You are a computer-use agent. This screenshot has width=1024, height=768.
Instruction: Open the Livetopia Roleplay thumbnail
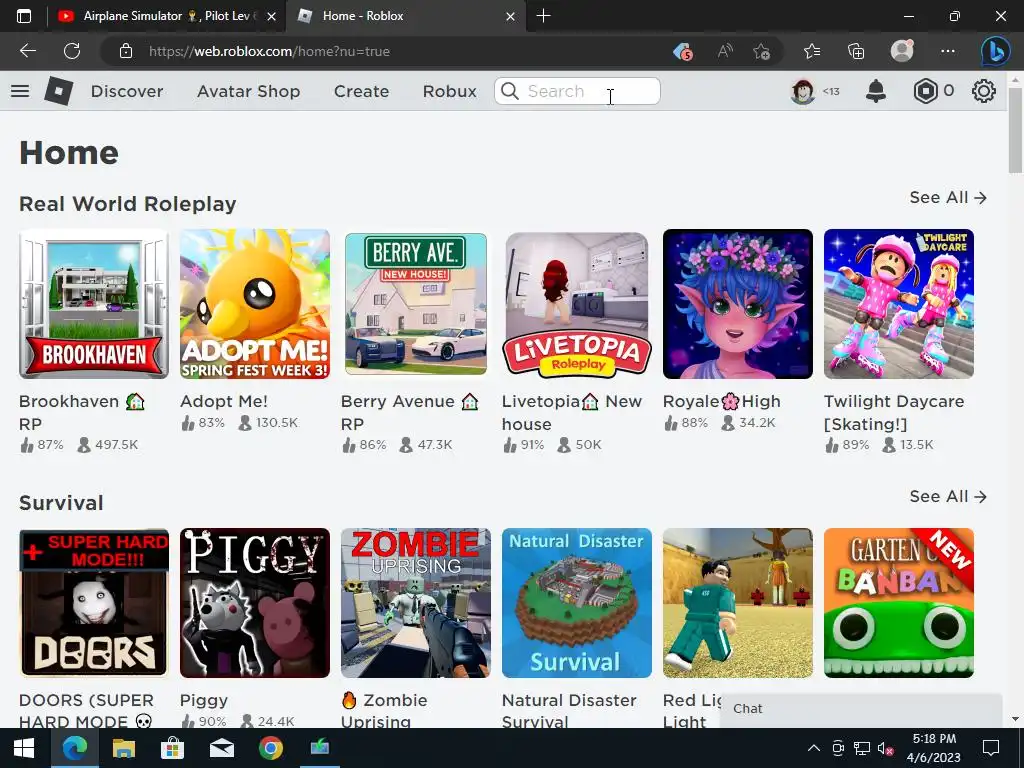coord(577,304)
